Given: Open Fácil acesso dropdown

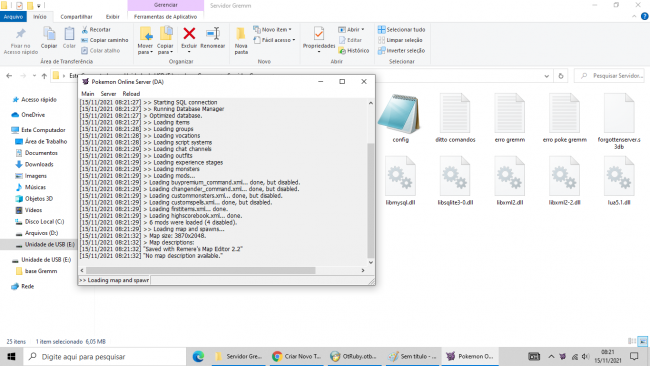Looking at the screenshot, I should pos(274,40).
